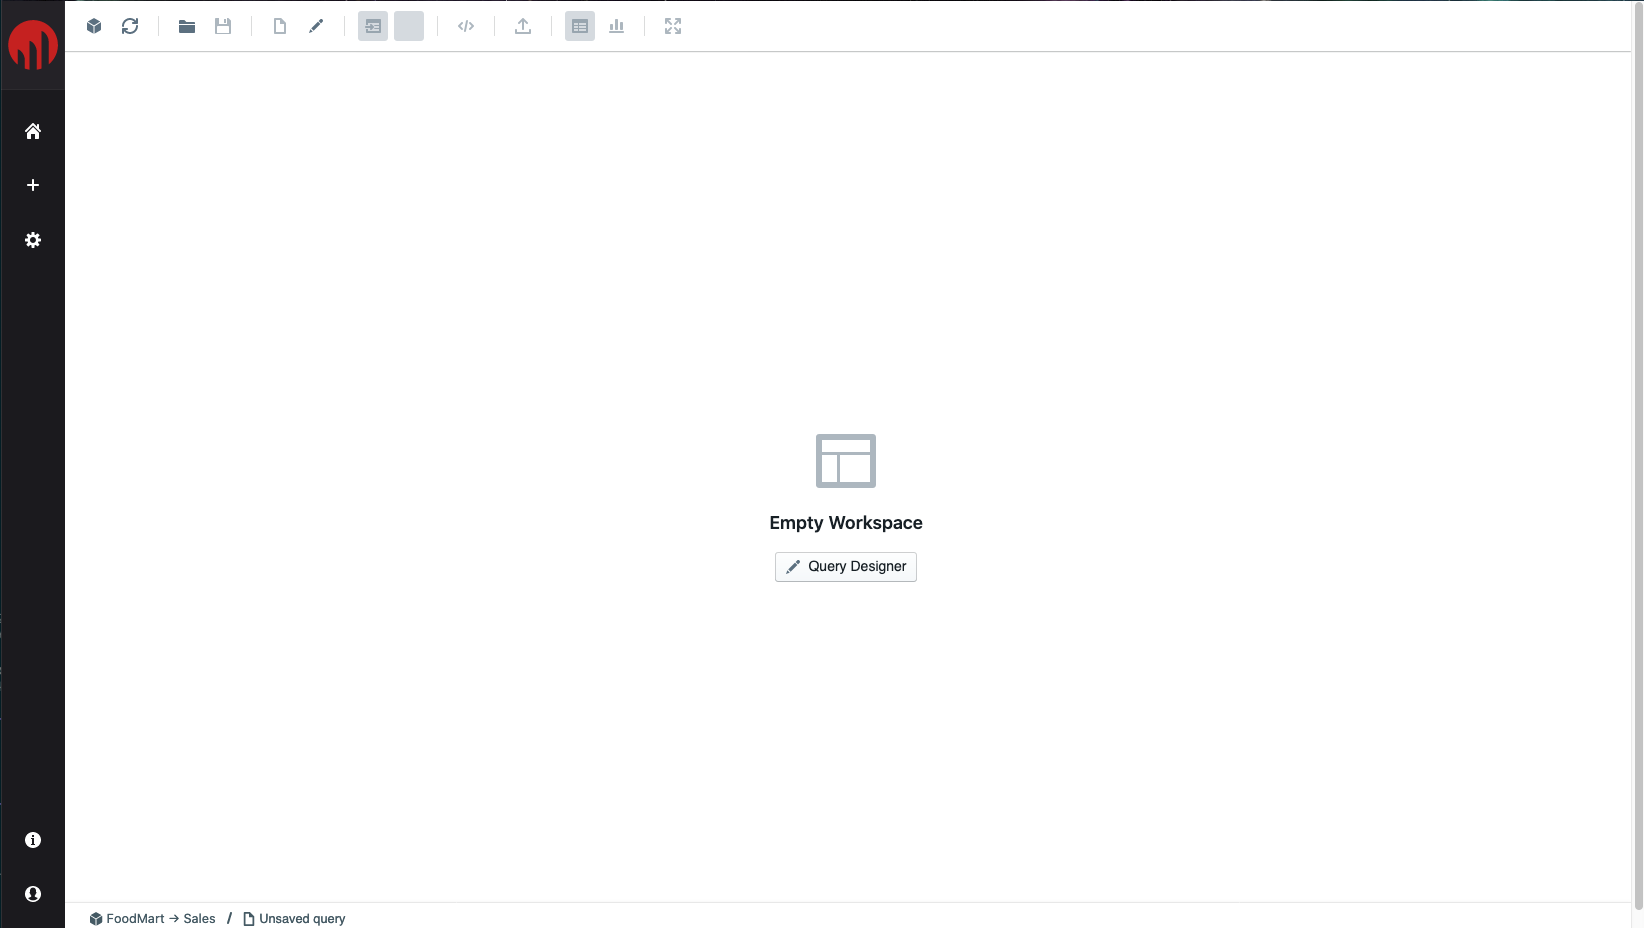Click the red application logo
The height and width of the screenshot is (928, 1644).
pyautogui.click(x=32, y=45)
